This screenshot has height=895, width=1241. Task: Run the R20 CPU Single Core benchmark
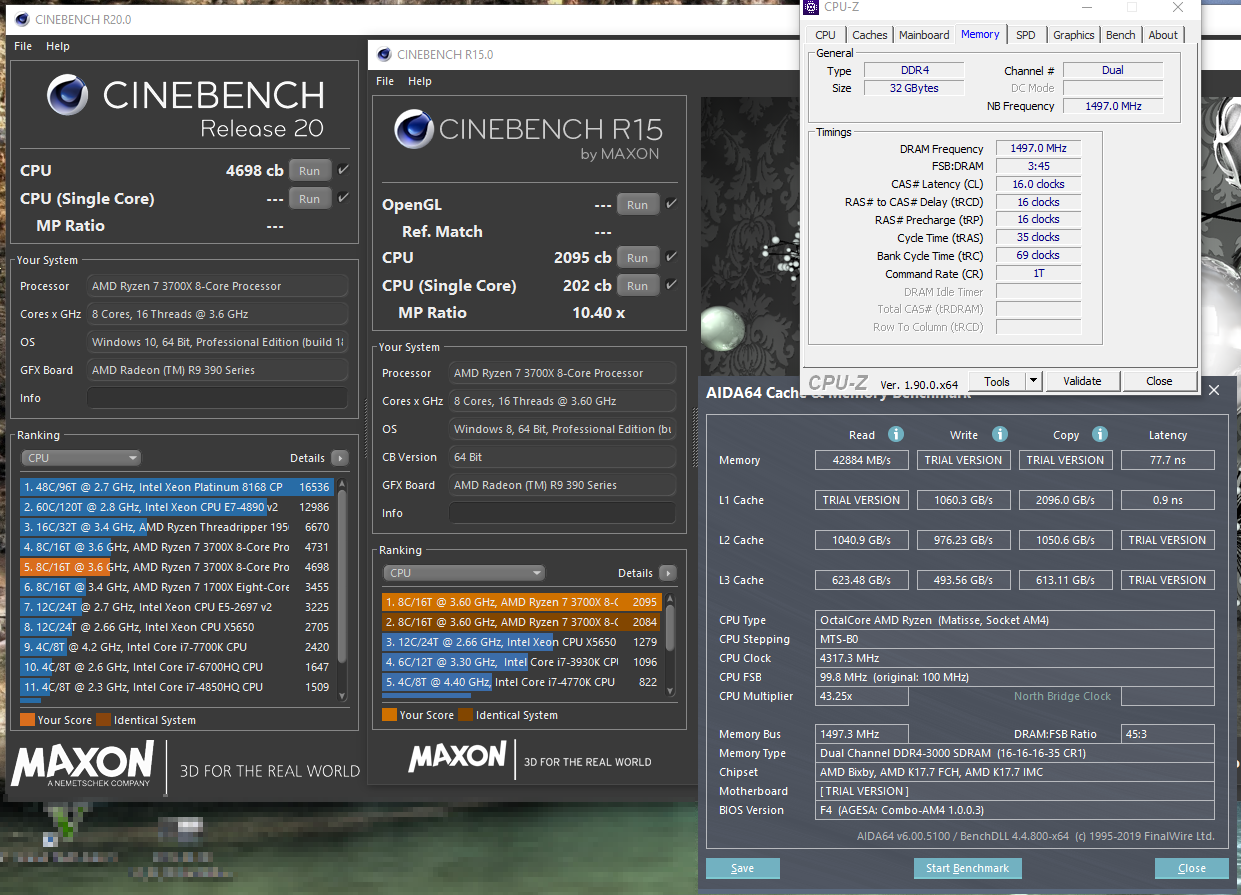point(310,198)
